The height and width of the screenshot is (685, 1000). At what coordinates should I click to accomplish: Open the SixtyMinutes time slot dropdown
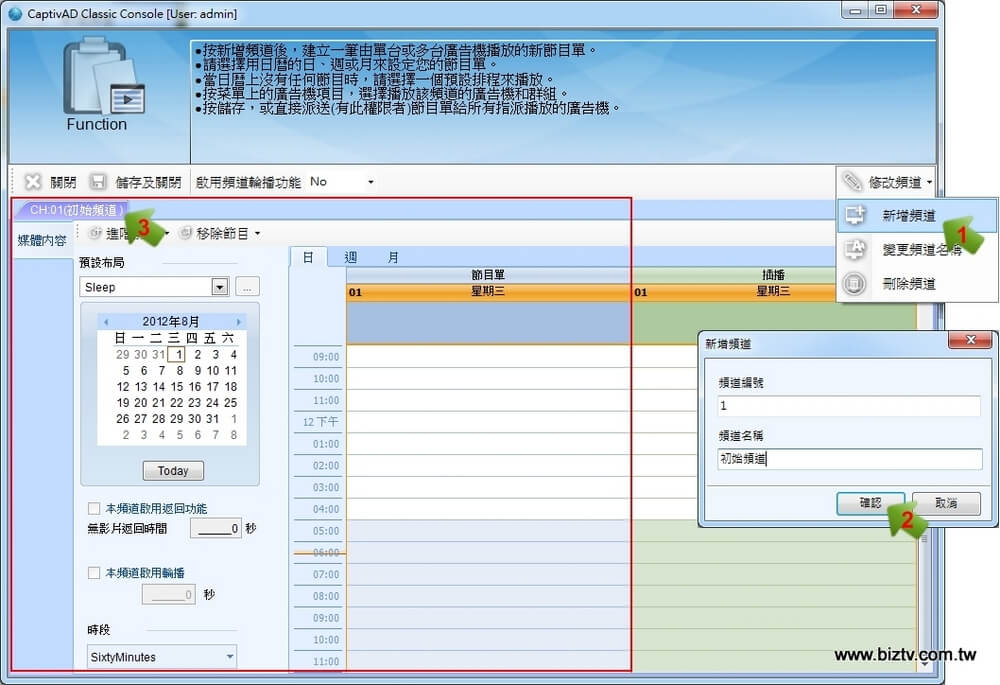pyautogui.click(x=229, y=657)
